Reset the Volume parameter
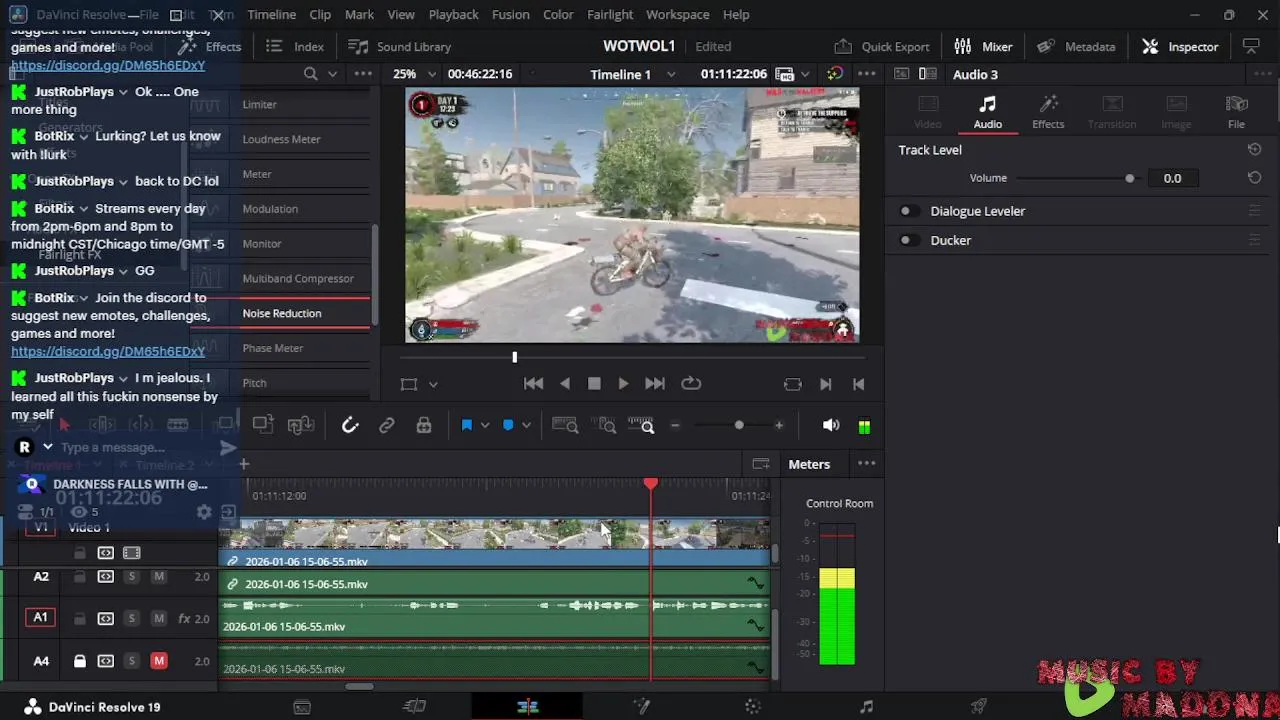Viewport: 1280px width, 720px height. click(x=1254, y=178)
